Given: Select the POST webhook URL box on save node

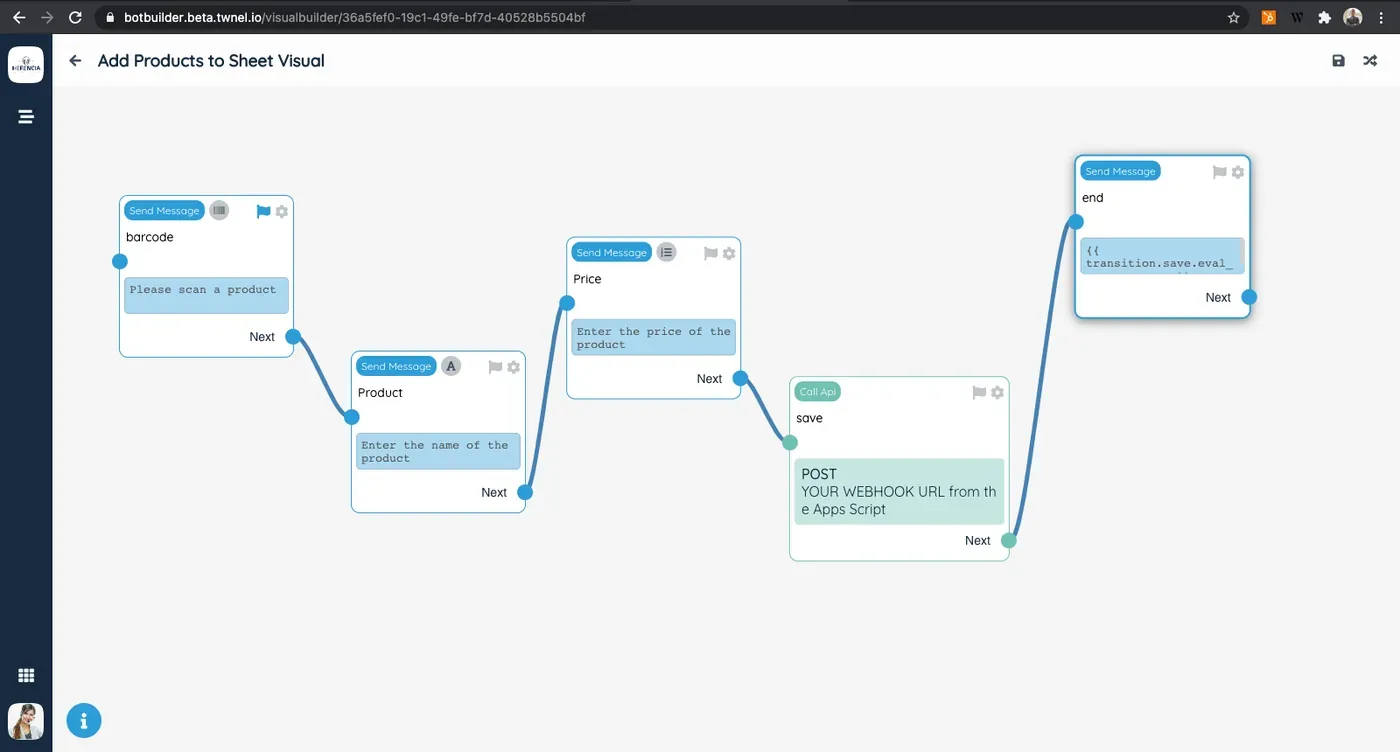Looking at the screenshot, I should 899,491.
